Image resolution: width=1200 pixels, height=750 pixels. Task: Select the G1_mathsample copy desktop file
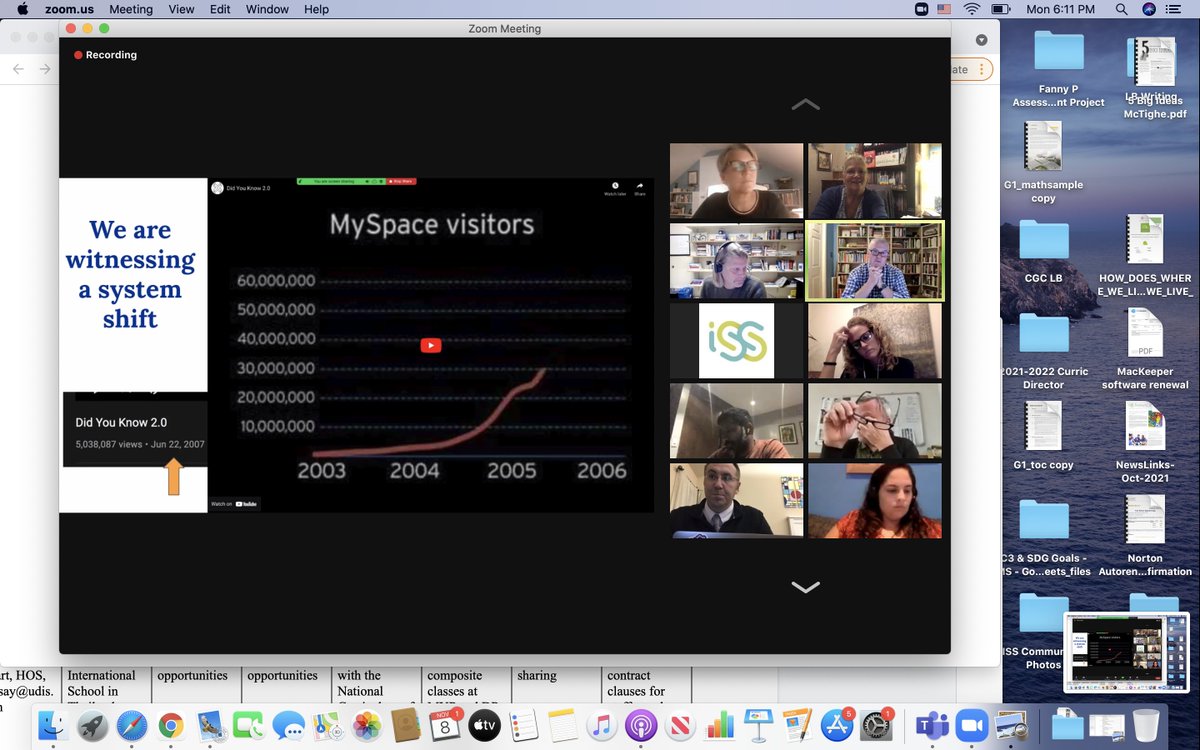[x=1043, y=161]
